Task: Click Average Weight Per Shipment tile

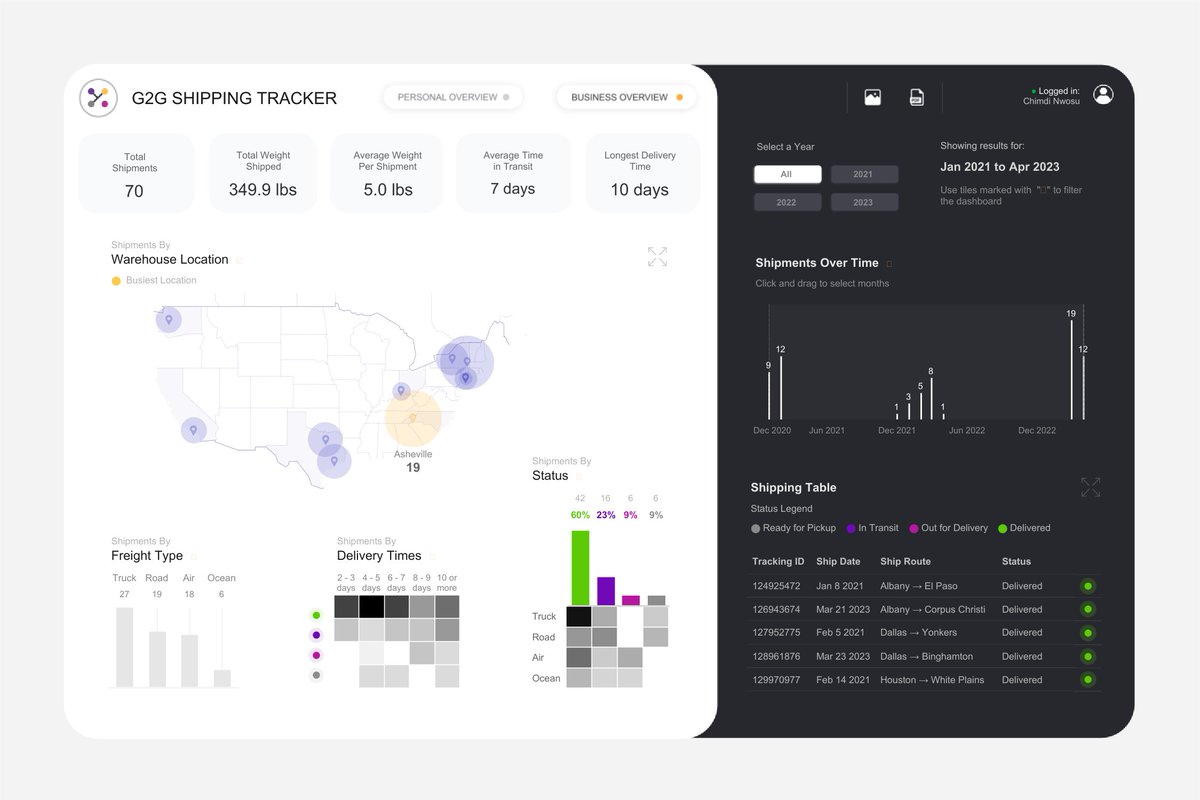Action: click(x=388, y=173)
